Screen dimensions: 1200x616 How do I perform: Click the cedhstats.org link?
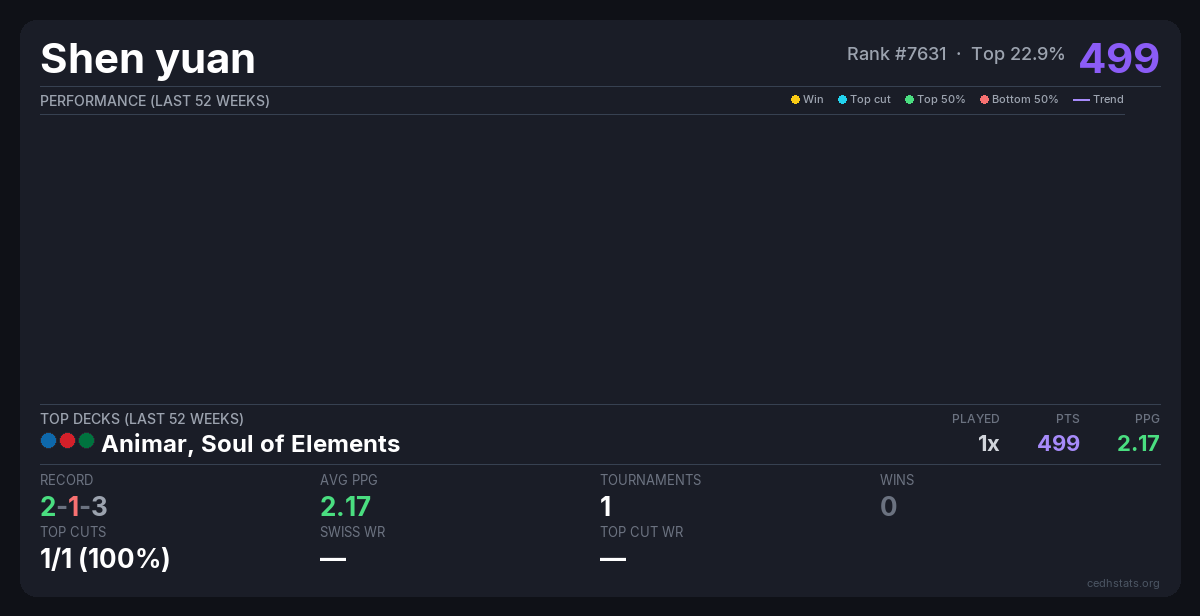click(x=1123, y=583)
